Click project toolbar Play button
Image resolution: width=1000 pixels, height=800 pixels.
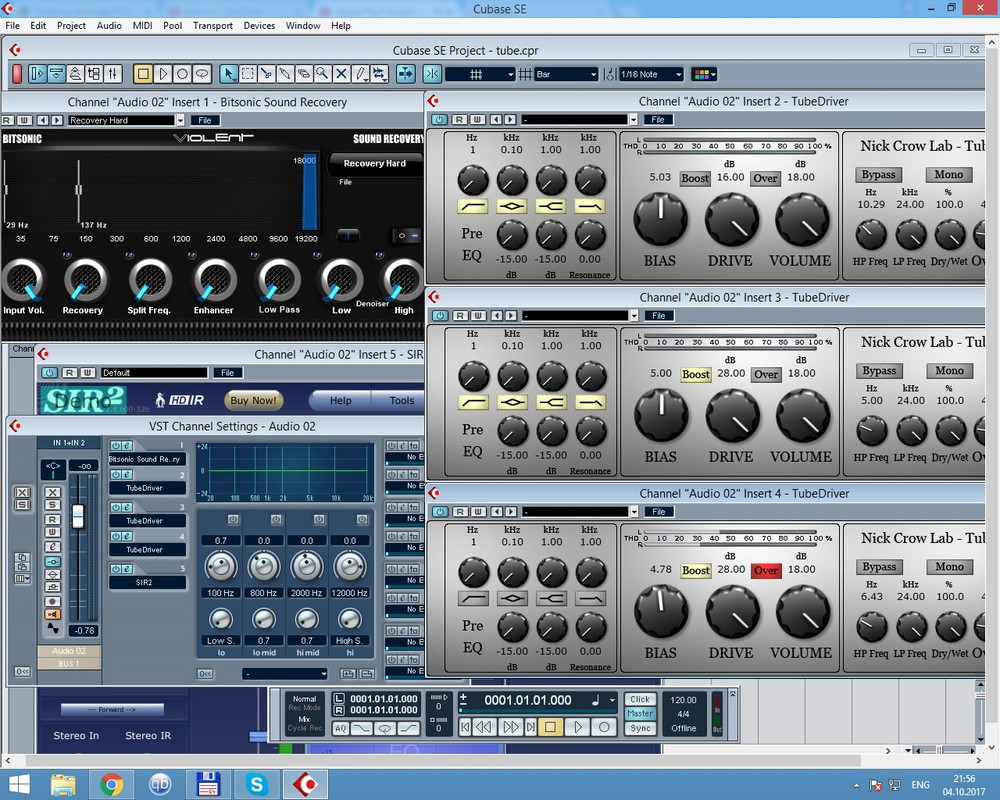tap(163, 74)
